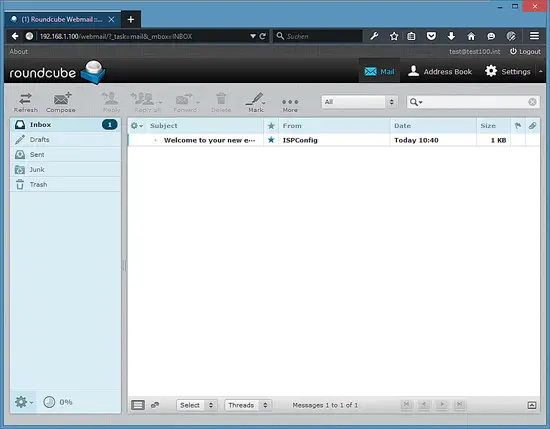The image size is (550, 429).
Task: Open the Drafts folder
Action: coord(66,140)
